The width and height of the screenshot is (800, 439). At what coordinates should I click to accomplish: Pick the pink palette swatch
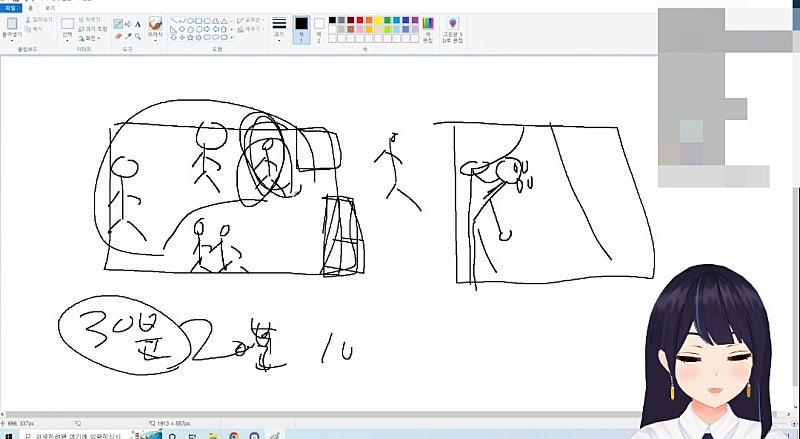click(360, 29)
